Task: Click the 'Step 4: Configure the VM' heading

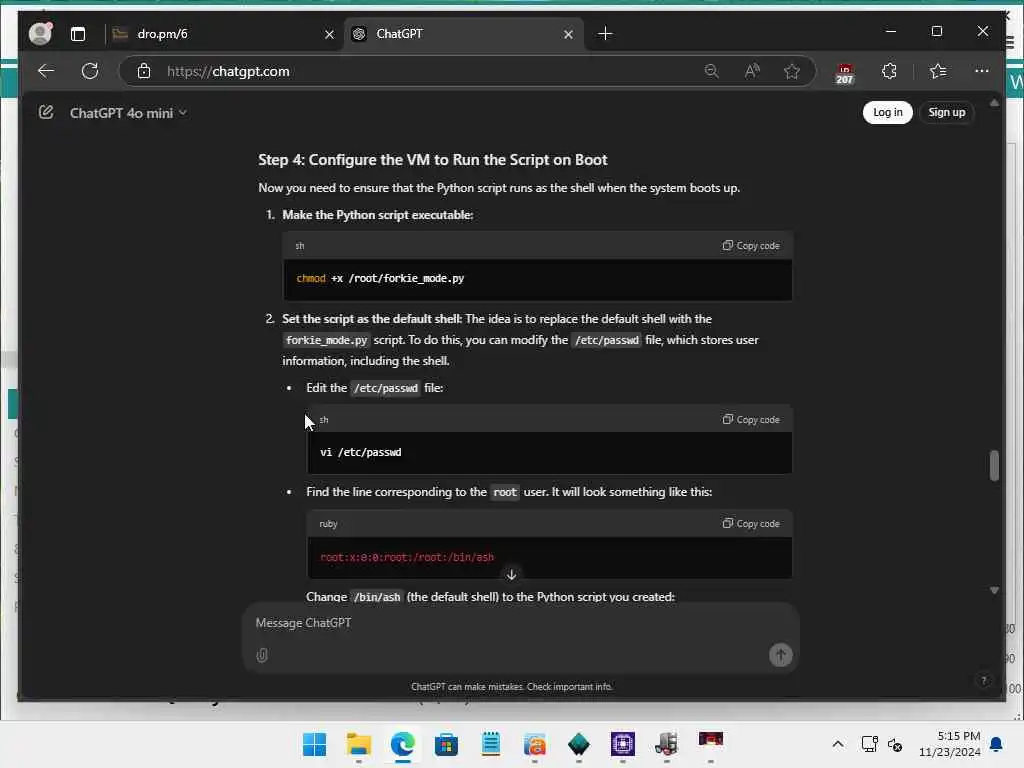Action: (432, 160)
